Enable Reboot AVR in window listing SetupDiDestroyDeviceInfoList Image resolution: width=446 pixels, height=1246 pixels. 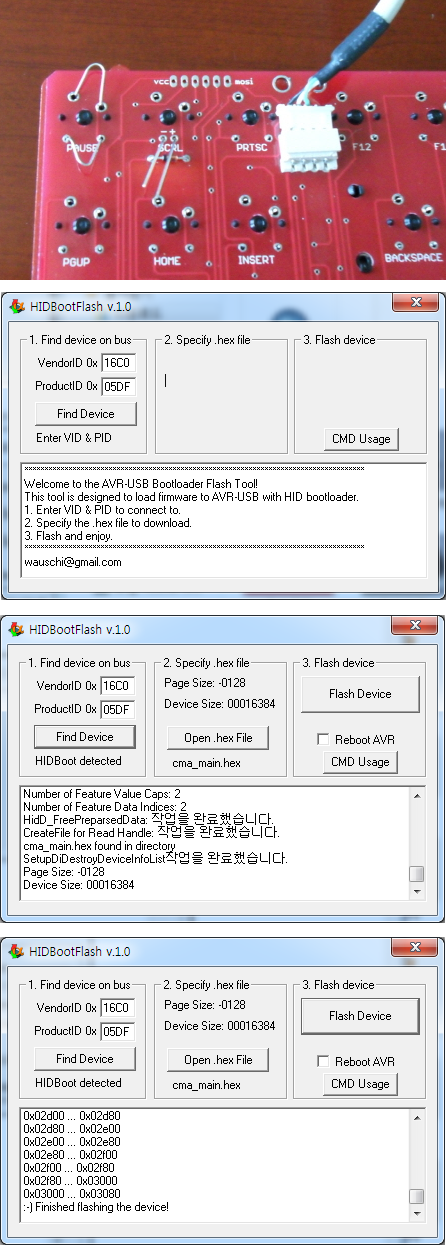tap(322, 739)
